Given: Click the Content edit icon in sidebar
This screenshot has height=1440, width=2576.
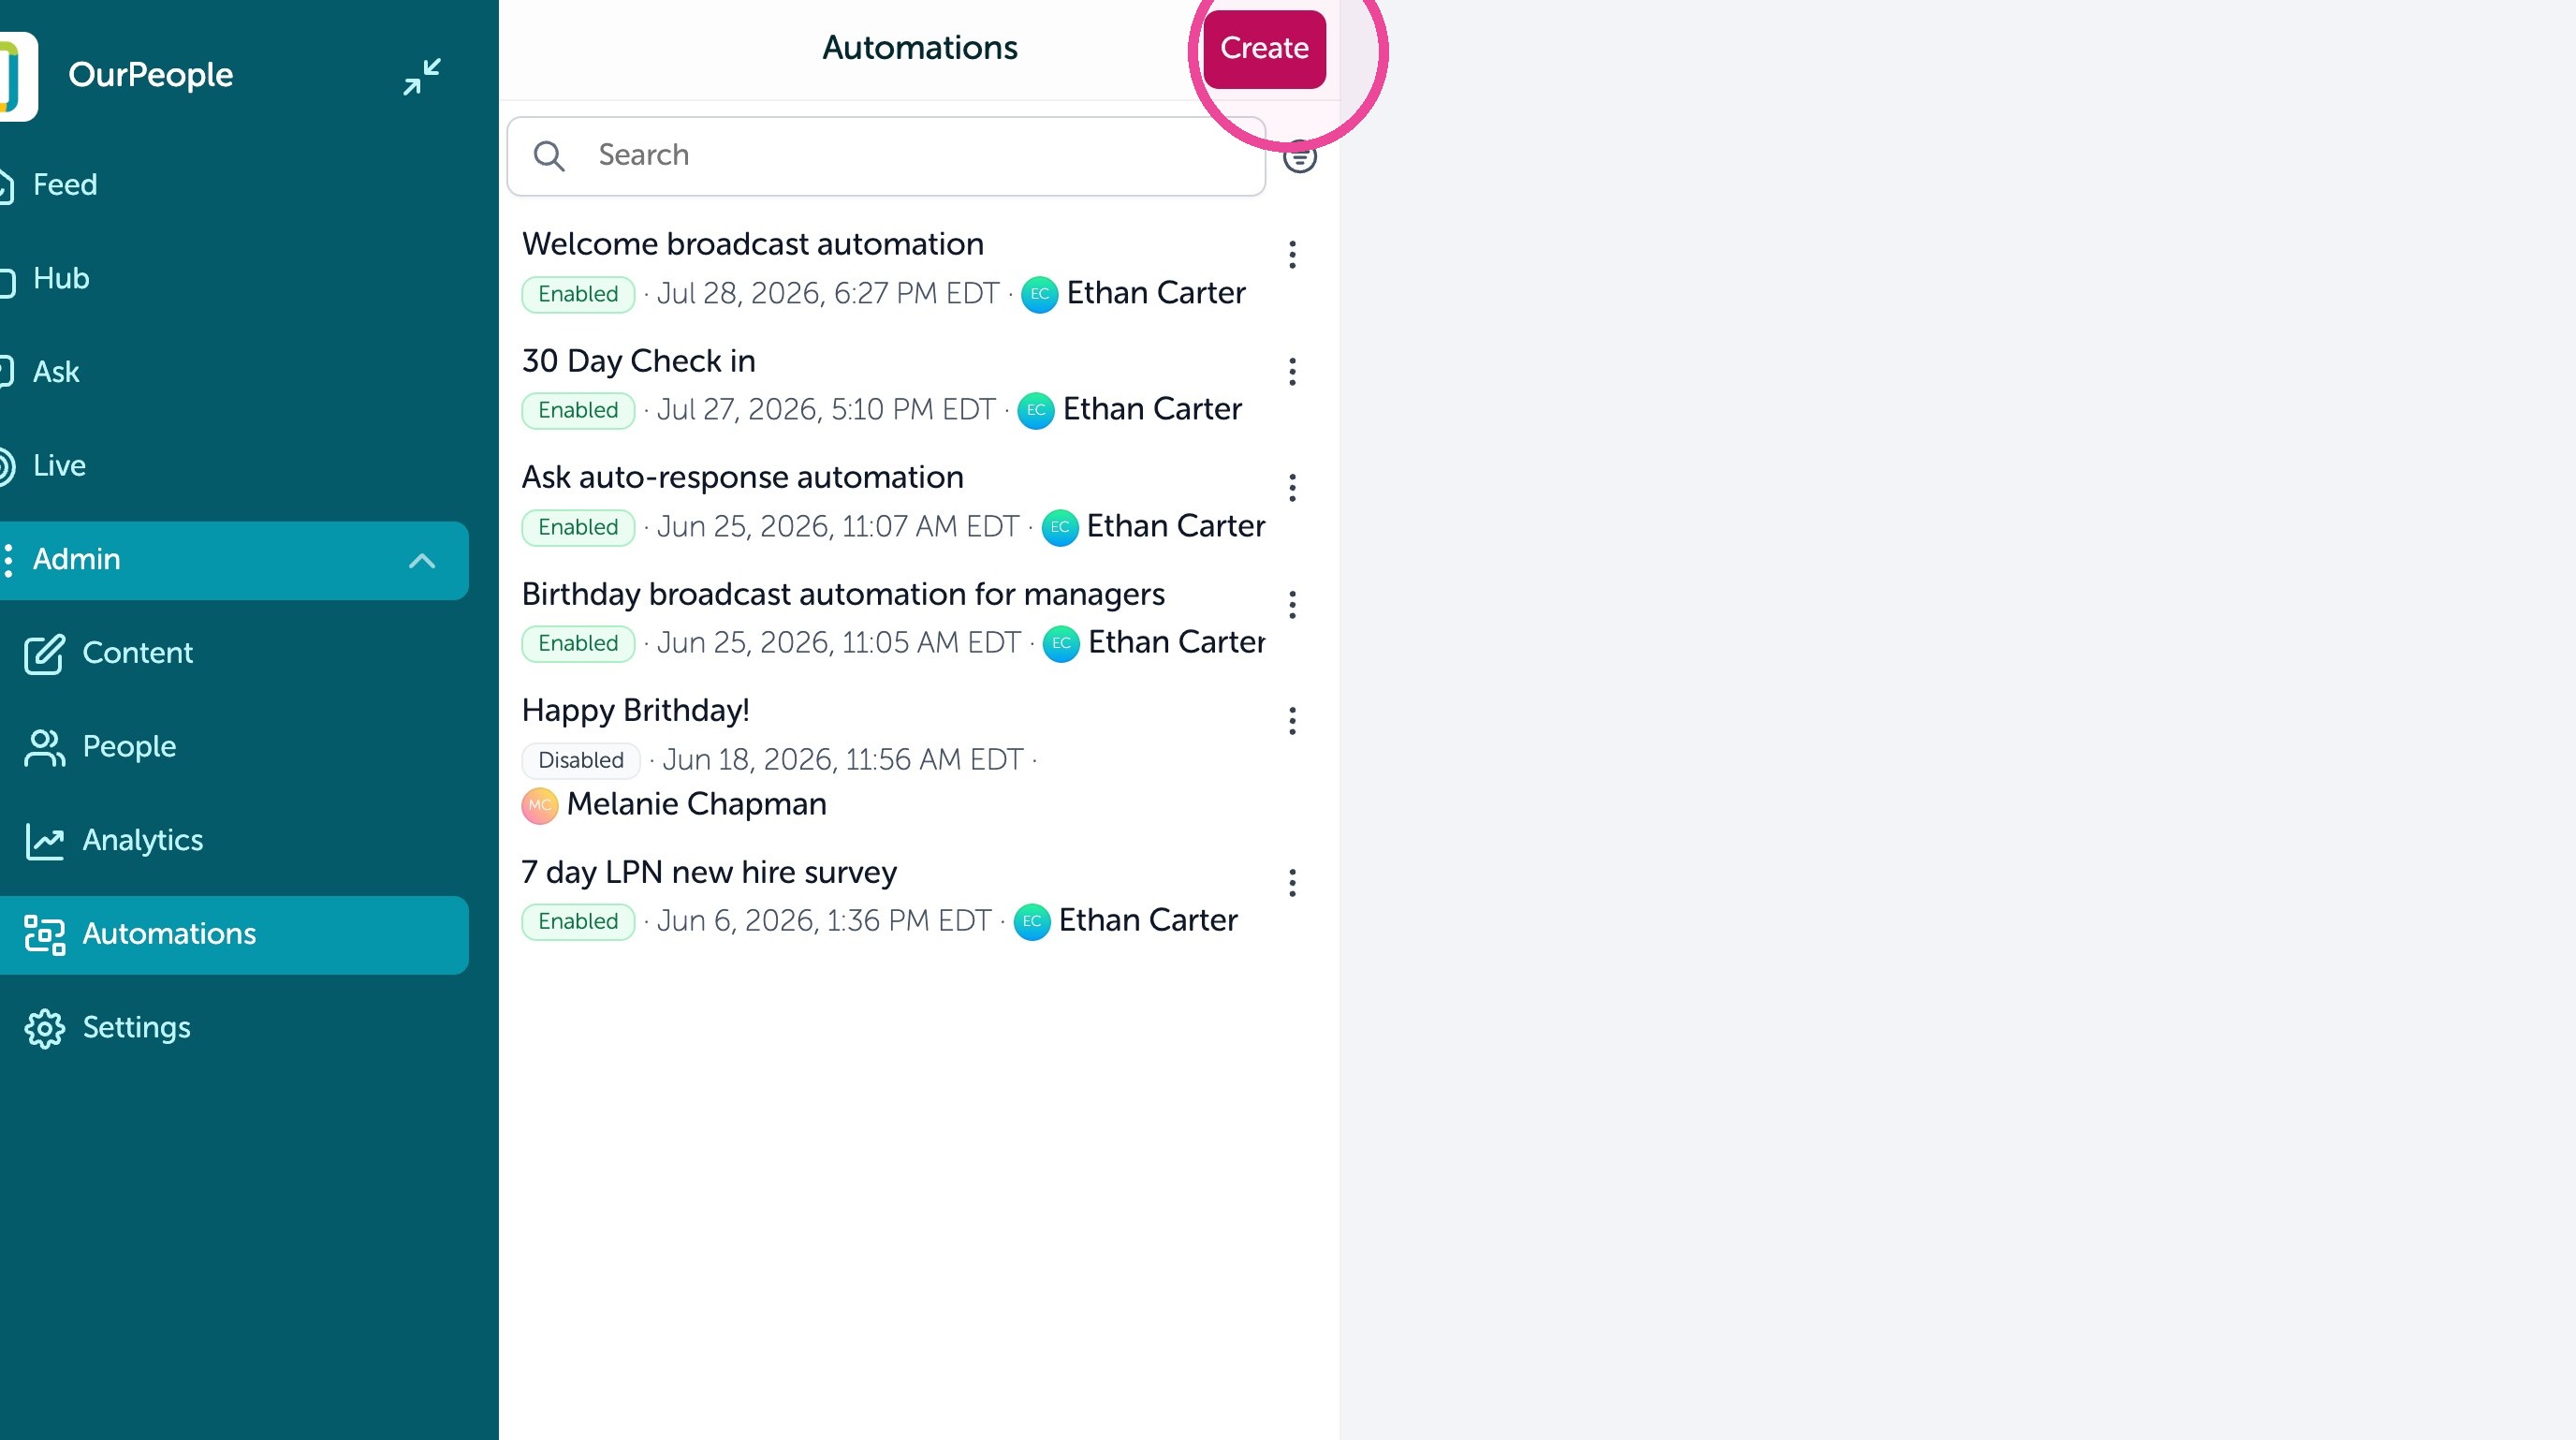Looking at the screenshot, I should pyautogui.click(x=44, y=654).
